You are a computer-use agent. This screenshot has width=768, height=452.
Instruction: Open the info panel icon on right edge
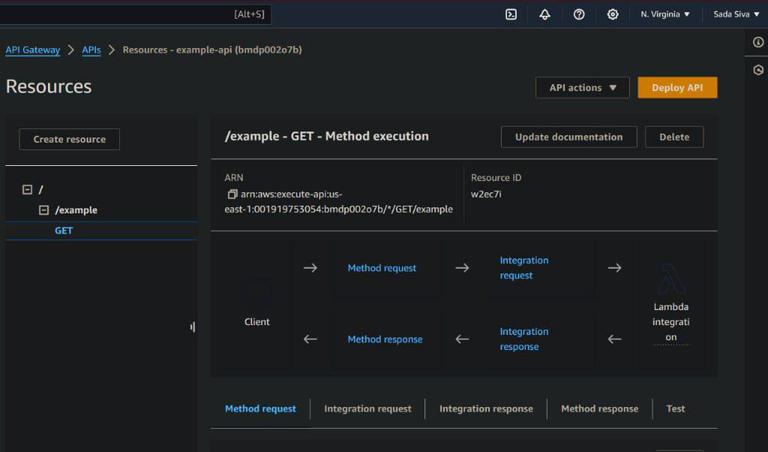758,42
